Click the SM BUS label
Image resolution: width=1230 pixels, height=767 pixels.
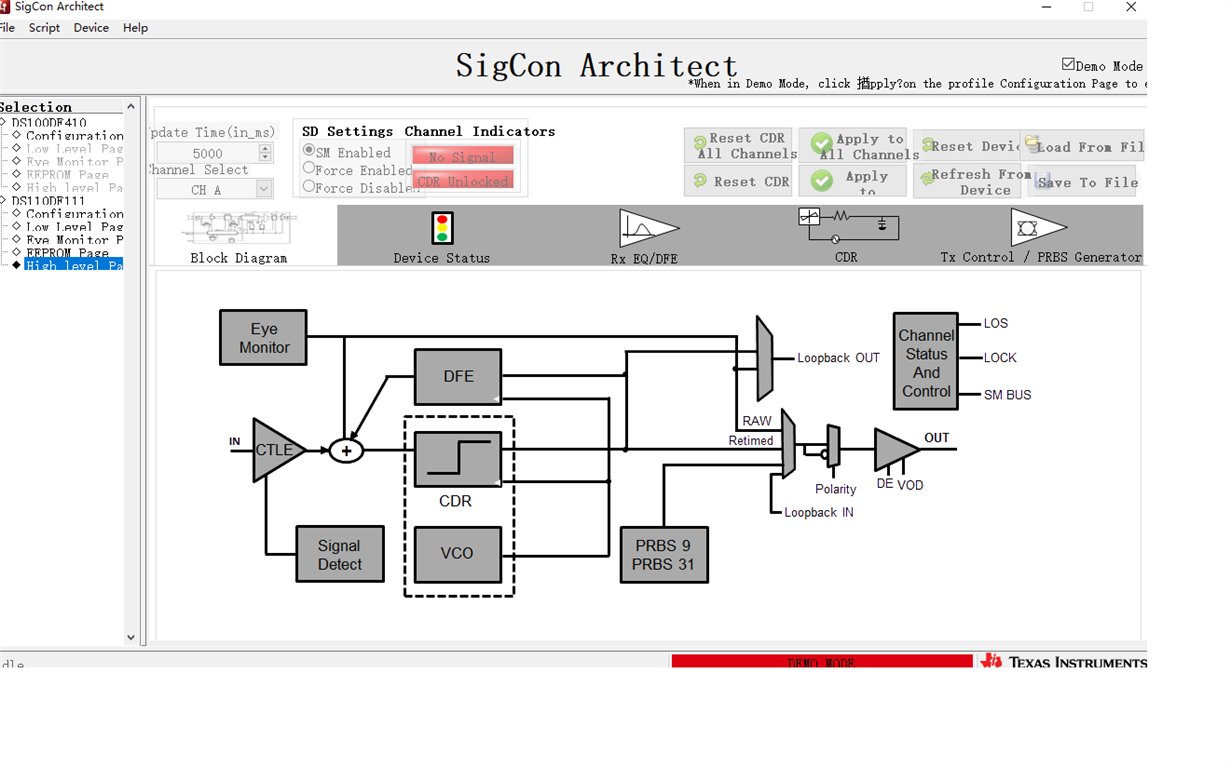1007,395
